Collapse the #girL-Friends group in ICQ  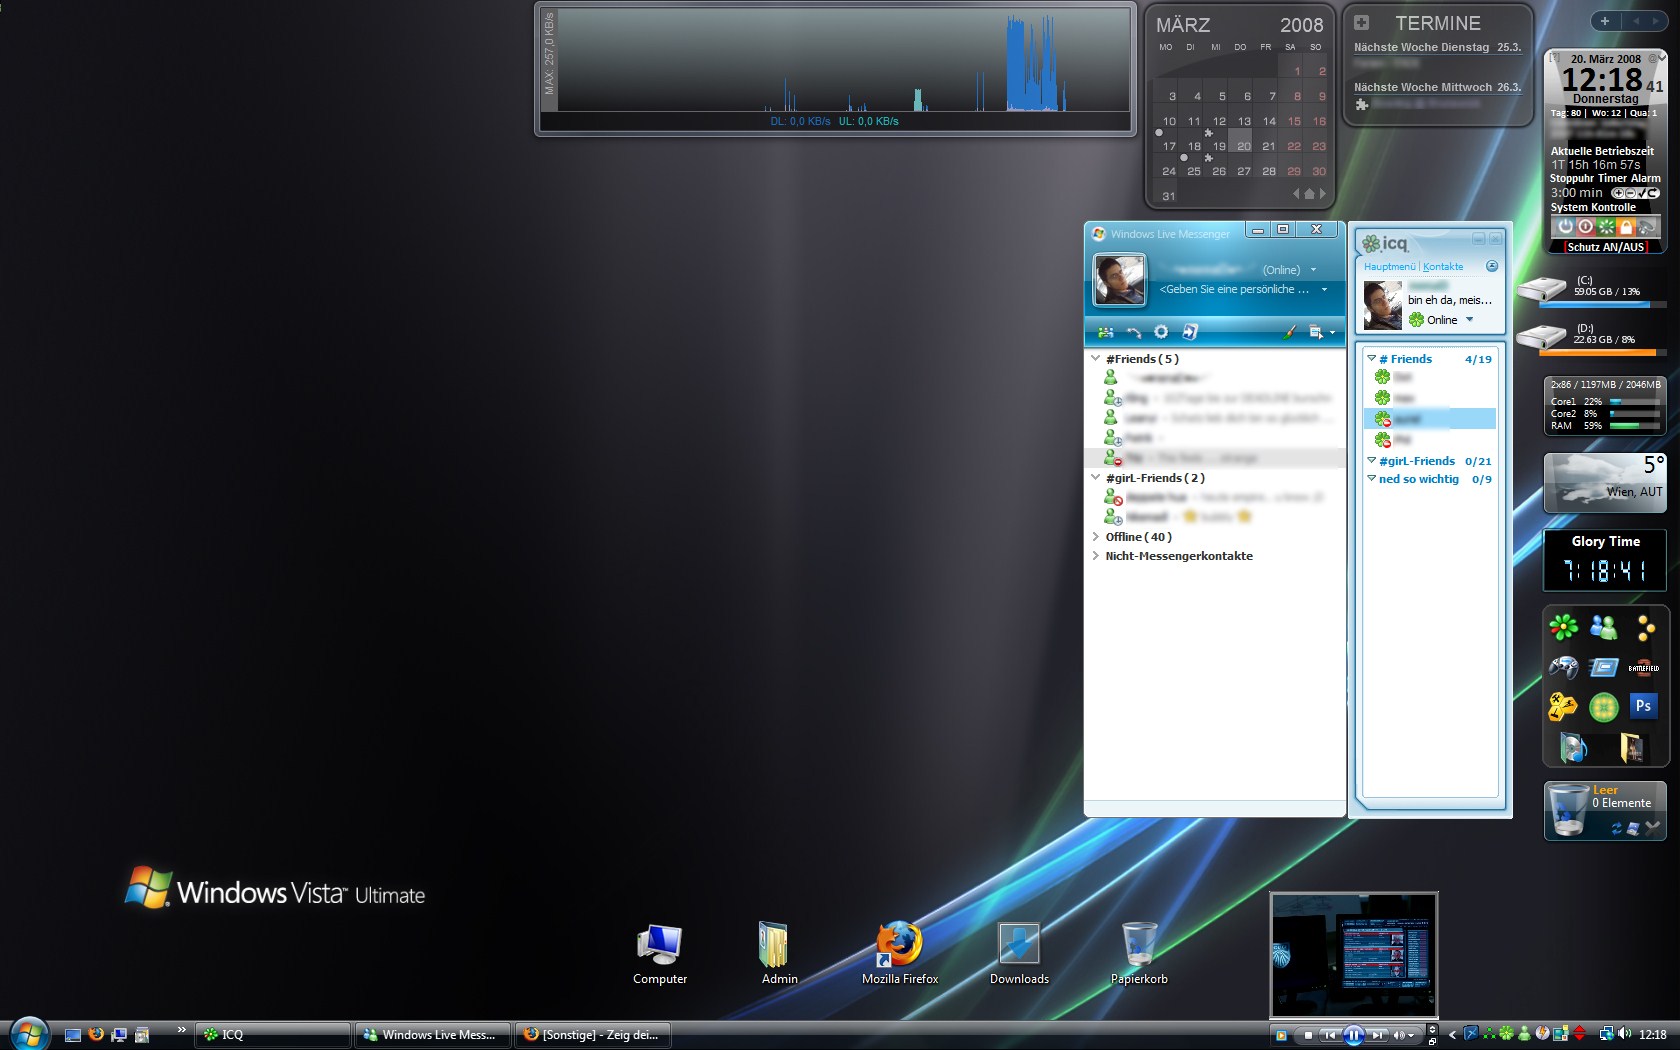(1371, 460)
